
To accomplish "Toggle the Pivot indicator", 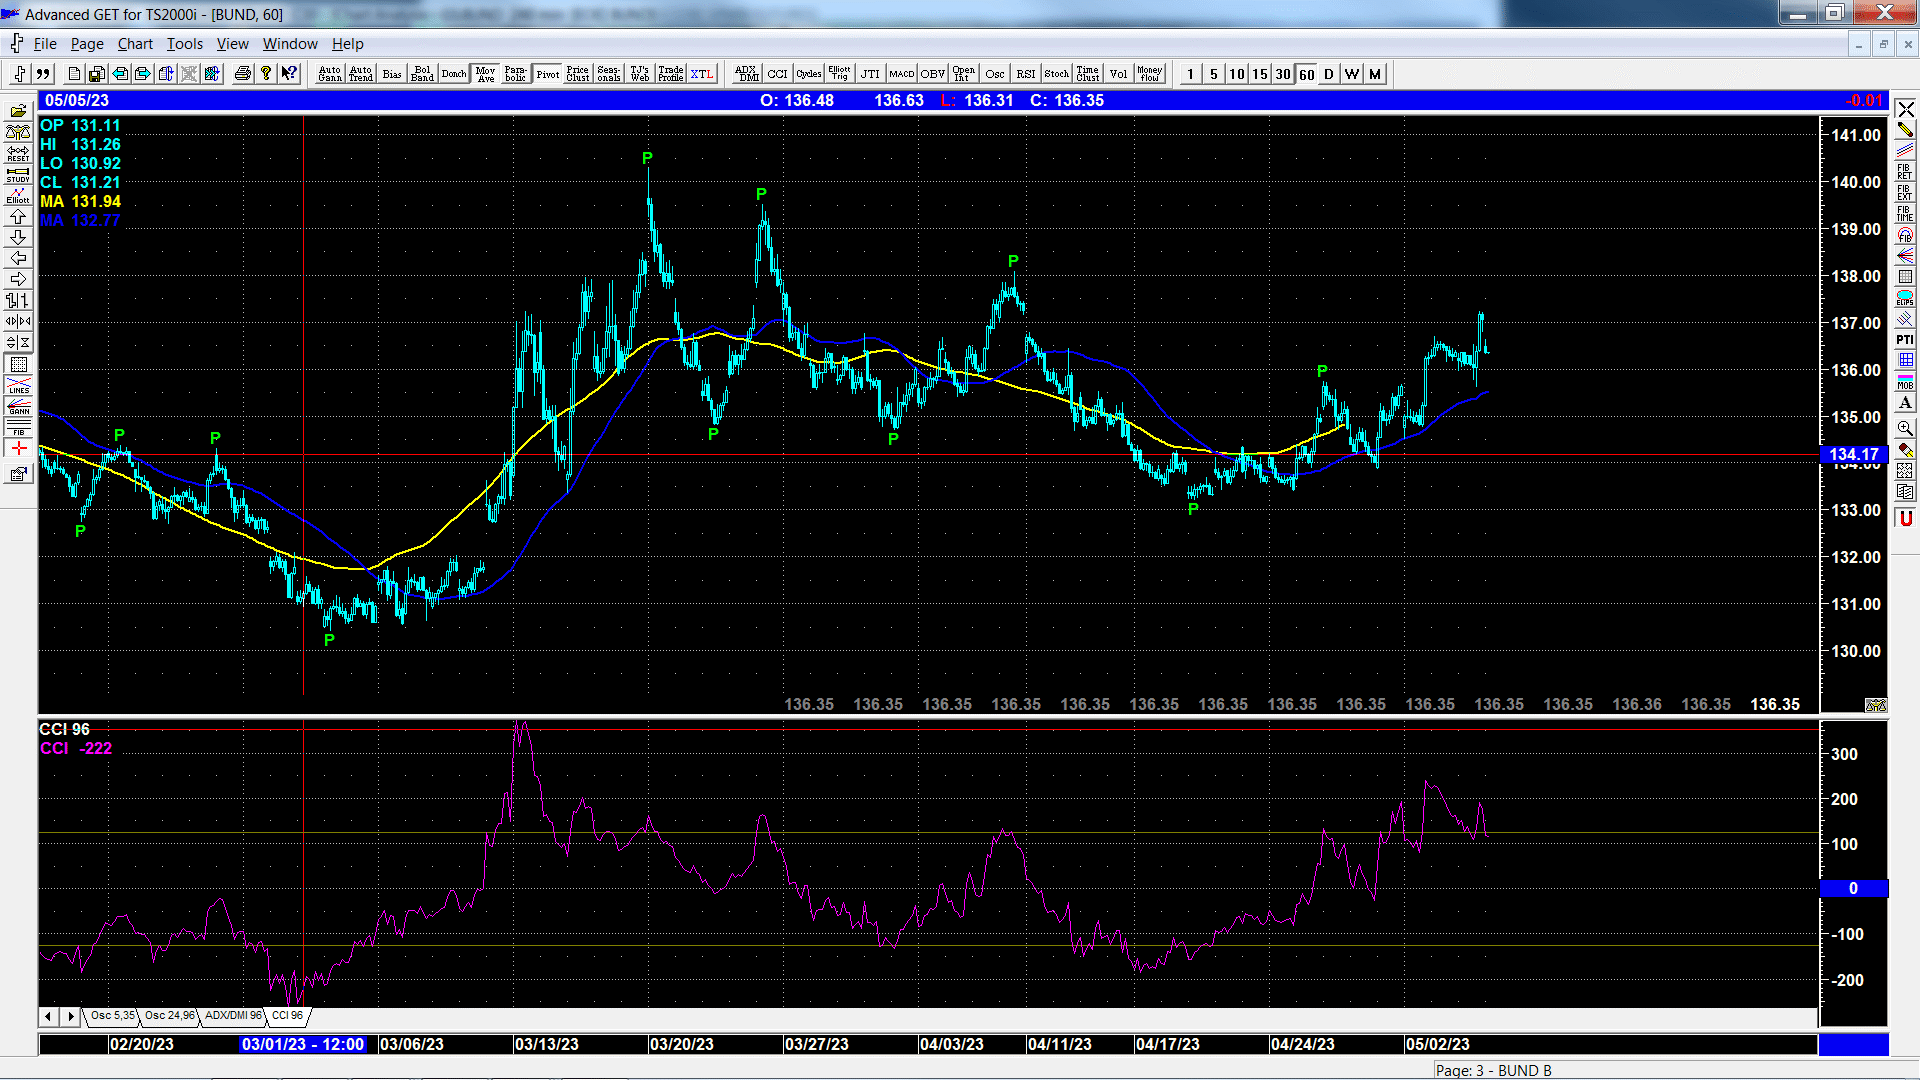I will [x=548, y=74].
